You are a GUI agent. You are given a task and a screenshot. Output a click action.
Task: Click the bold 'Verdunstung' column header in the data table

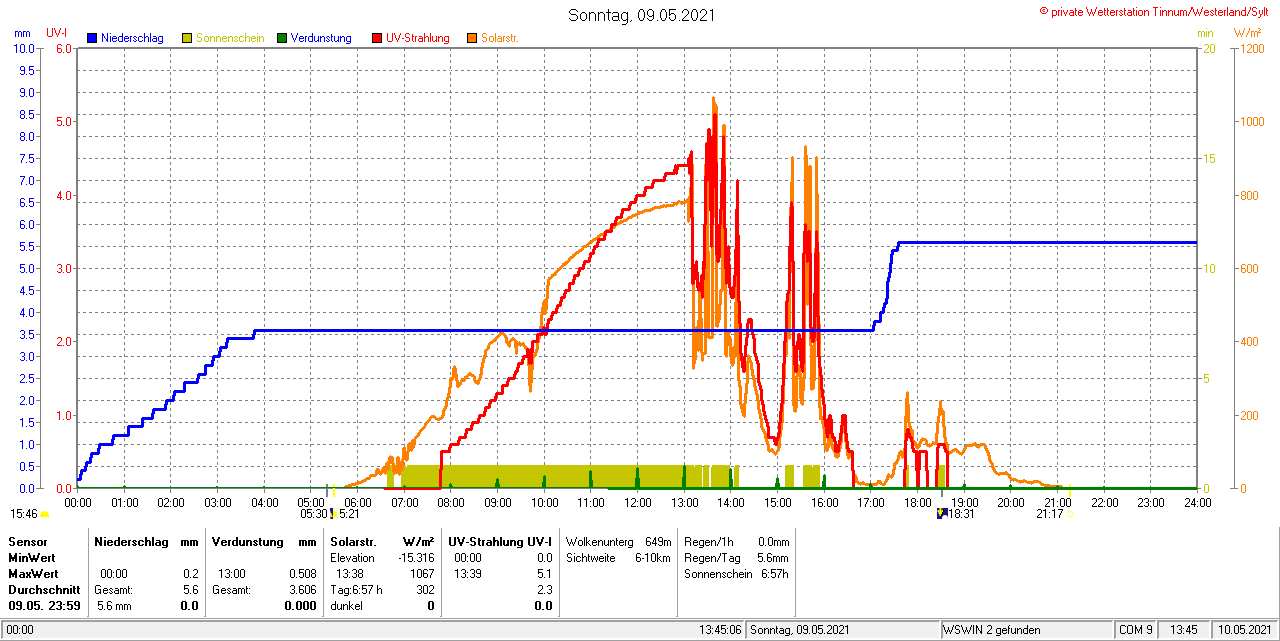pyautogui.click(x=248, y=542)
